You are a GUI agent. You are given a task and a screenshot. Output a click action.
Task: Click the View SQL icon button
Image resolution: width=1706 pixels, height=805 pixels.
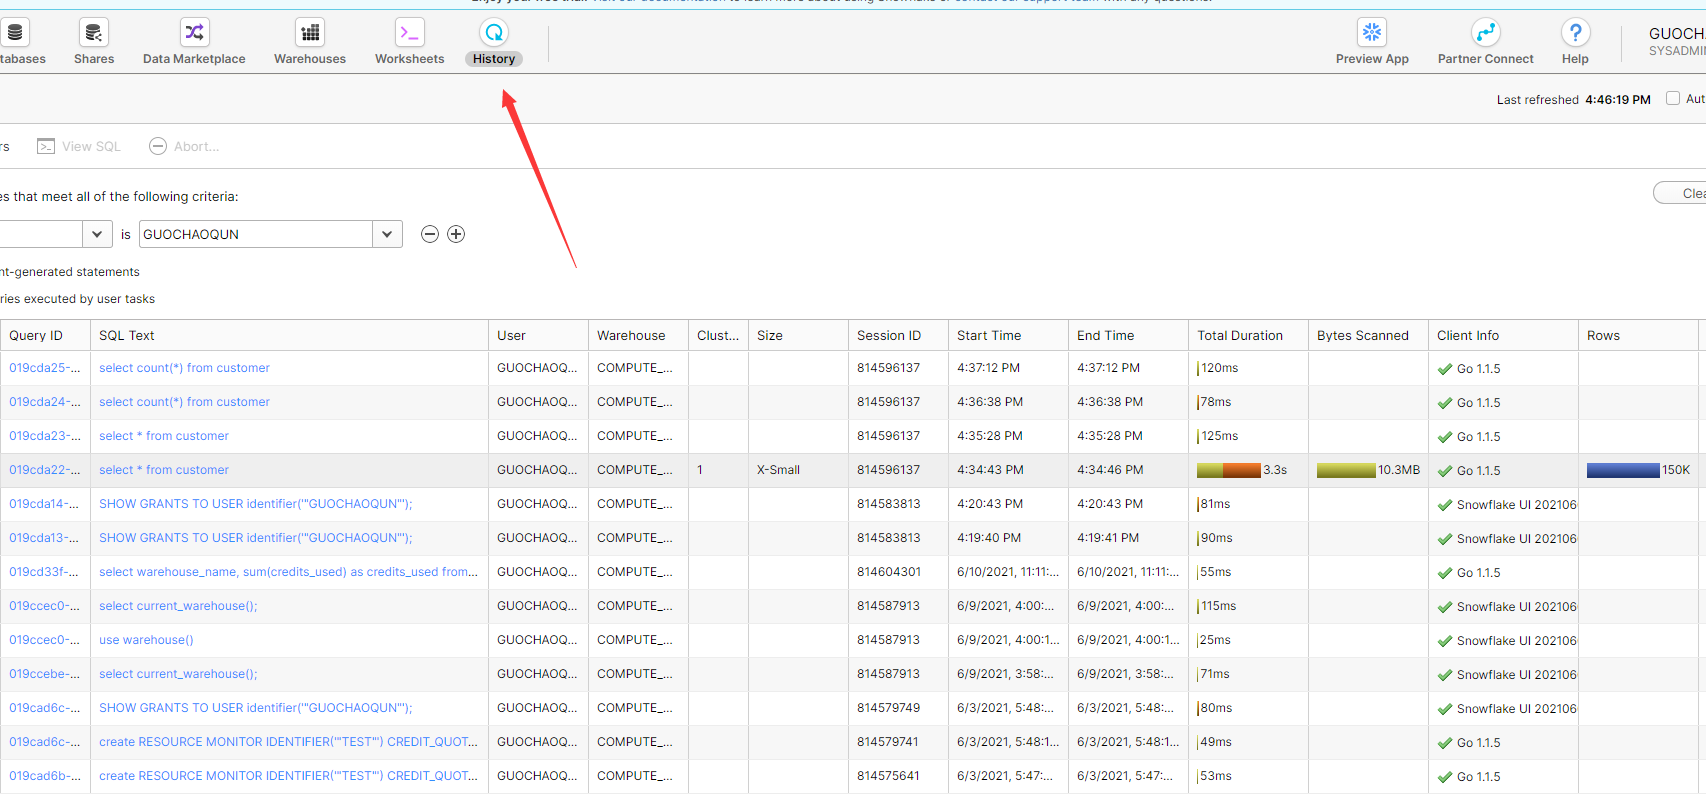(46, 147)
